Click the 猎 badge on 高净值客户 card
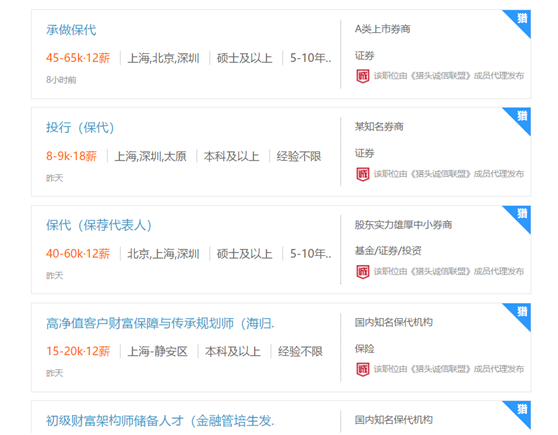The image size is (558, 435). pos(521,312)
